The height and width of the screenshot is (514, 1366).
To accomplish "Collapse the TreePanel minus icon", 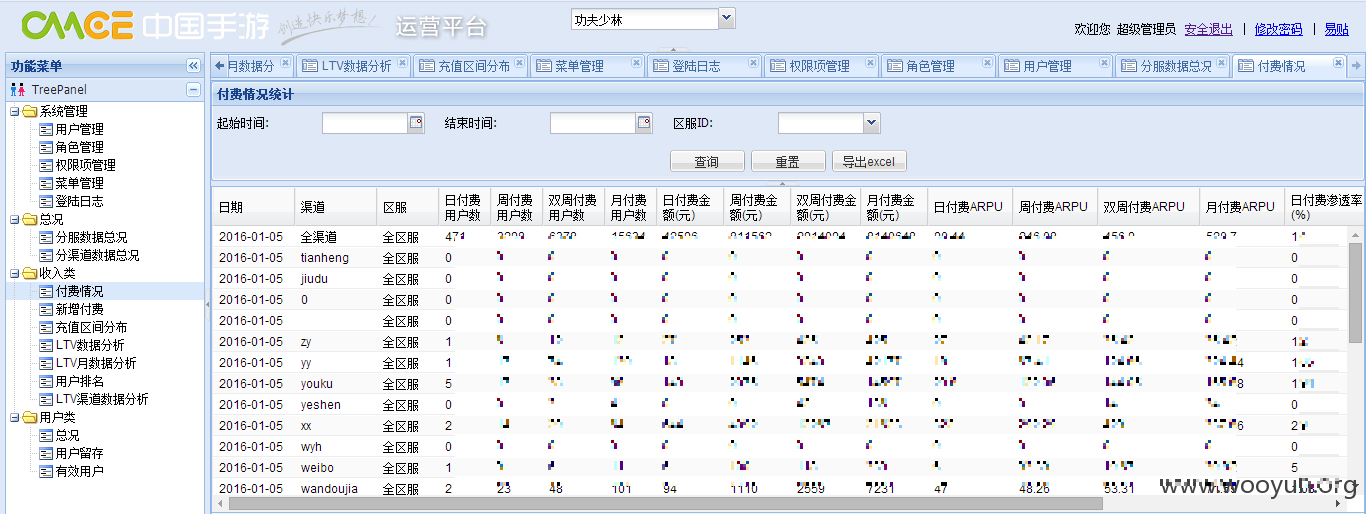I will click(193, 90).
